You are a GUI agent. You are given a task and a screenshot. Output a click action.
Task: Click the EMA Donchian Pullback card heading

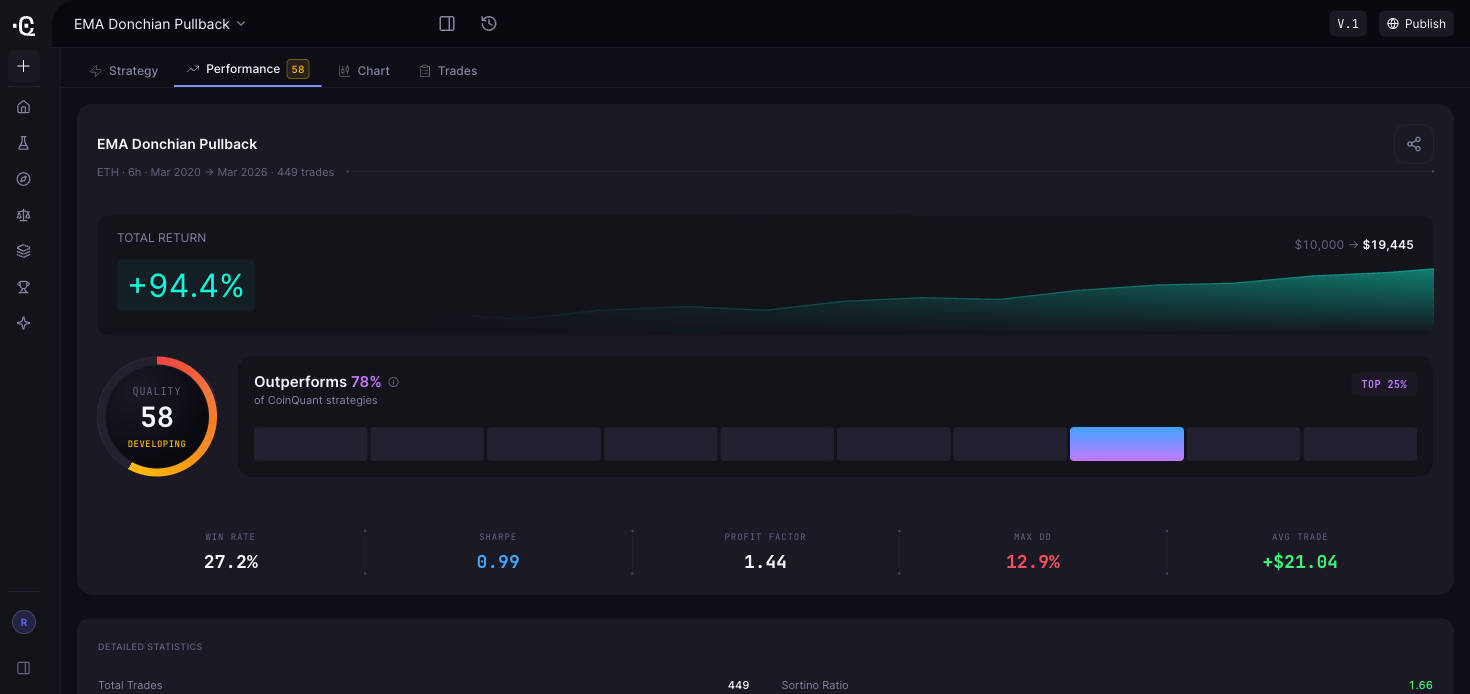point(177,144)
